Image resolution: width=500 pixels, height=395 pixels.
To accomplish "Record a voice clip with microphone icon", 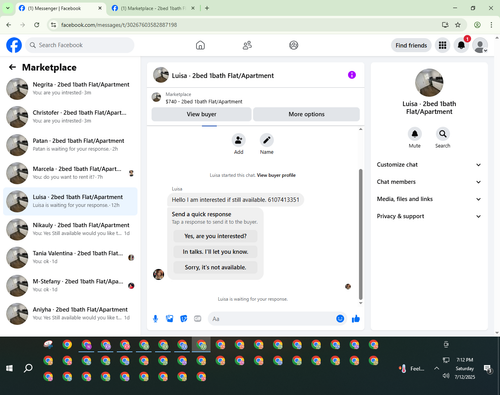I will (155, 319).
